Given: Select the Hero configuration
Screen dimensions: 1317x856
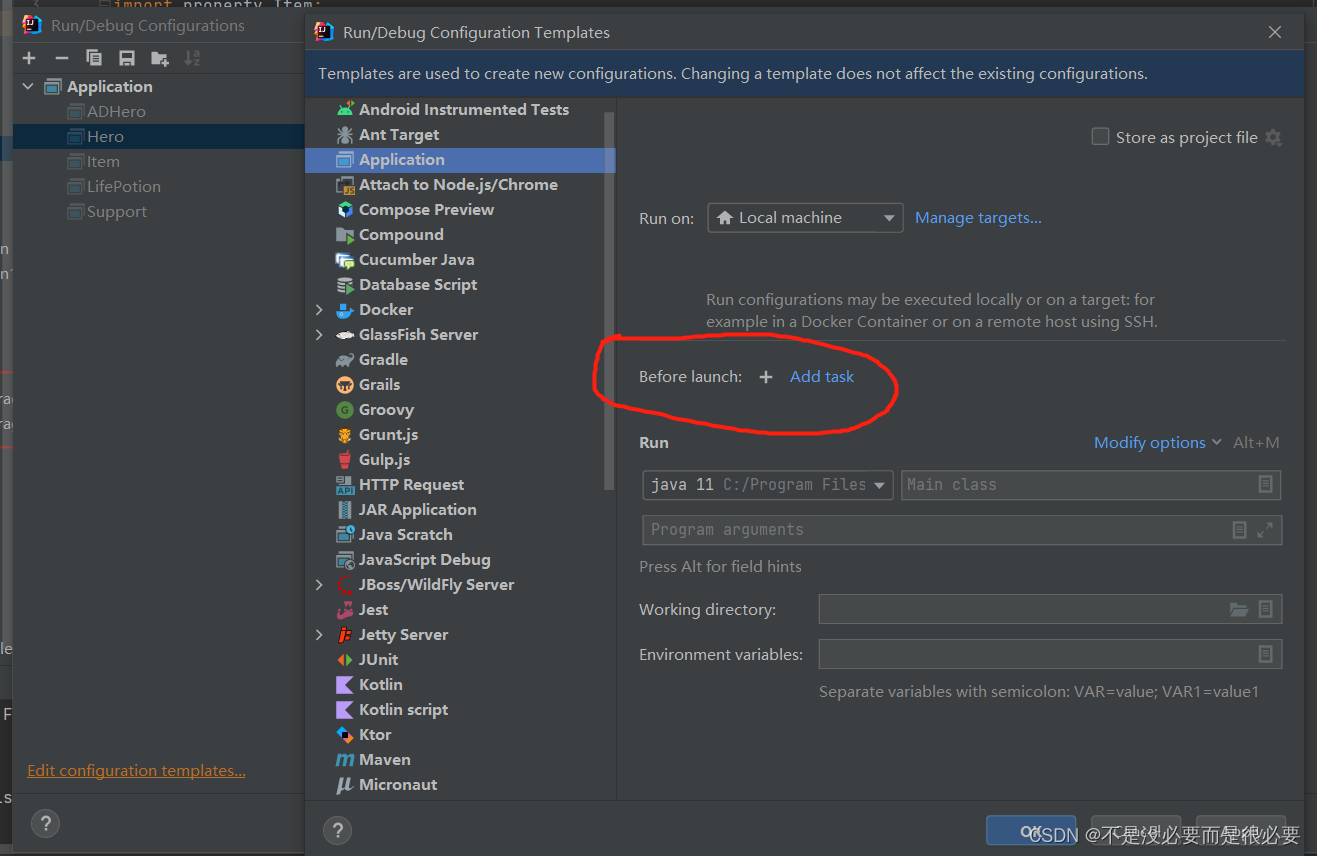Looking at the screenshot, I should pyautogui.click(x=105, y=137).
